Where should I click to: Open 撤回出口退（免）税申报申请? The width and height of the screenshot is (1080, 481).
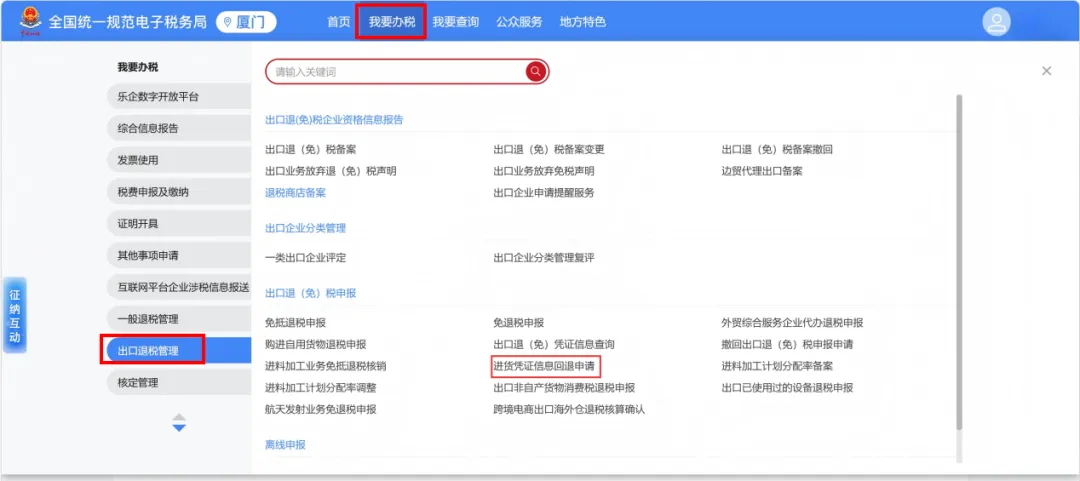point(787,344)
